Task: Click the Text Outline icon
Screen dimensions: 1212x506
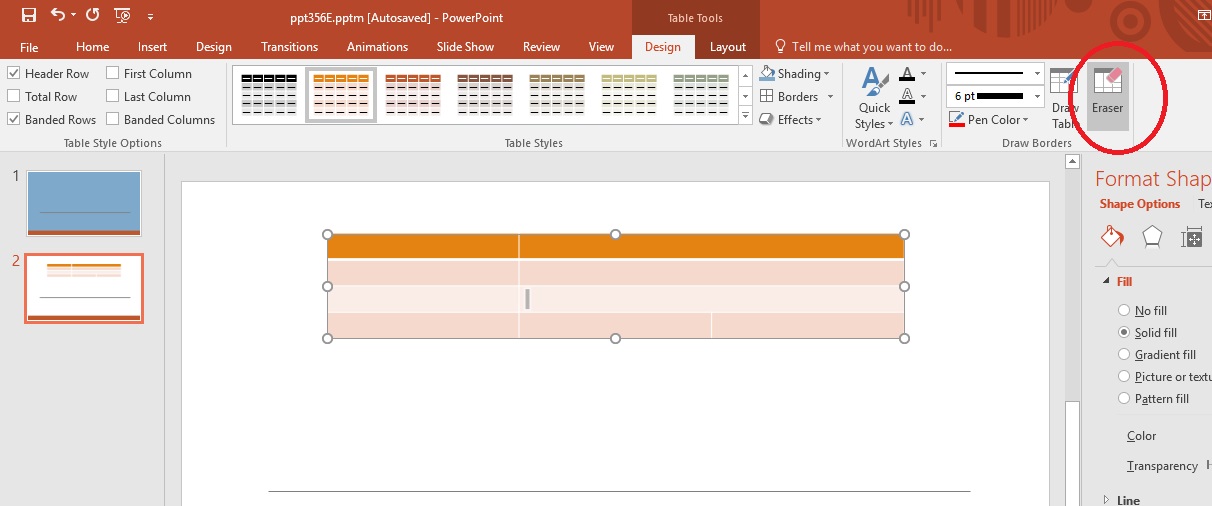Action: [907, 97]
